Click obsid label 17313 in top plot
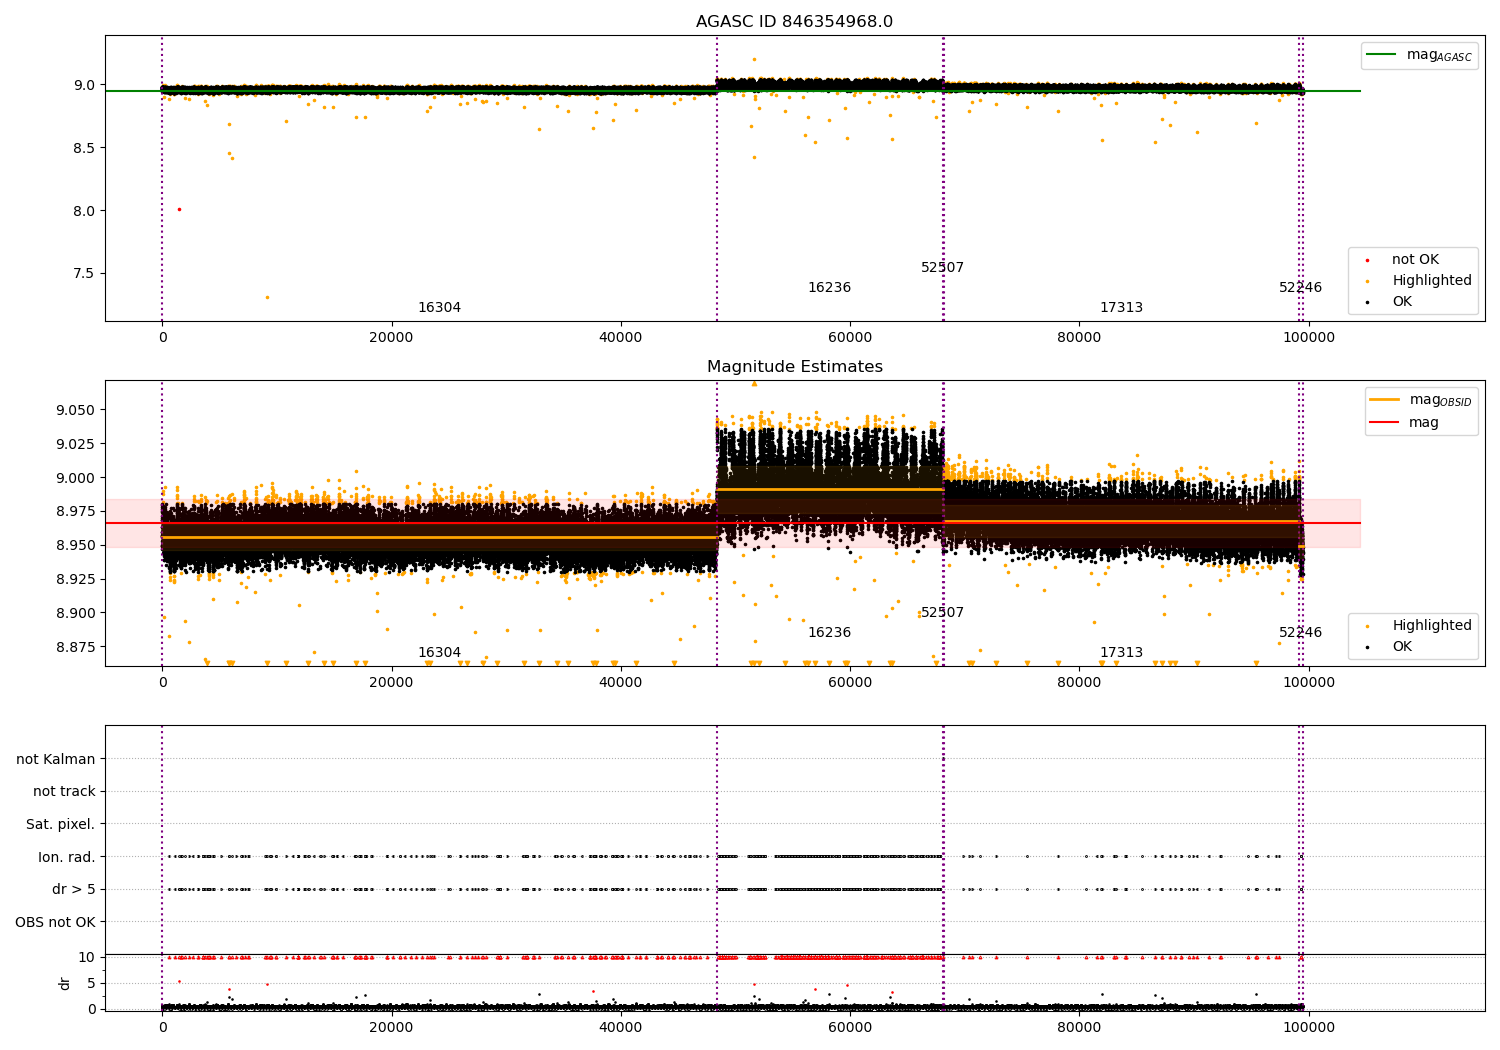The height and width of the screenshot is (1050, 1500). coord(1121,308)
